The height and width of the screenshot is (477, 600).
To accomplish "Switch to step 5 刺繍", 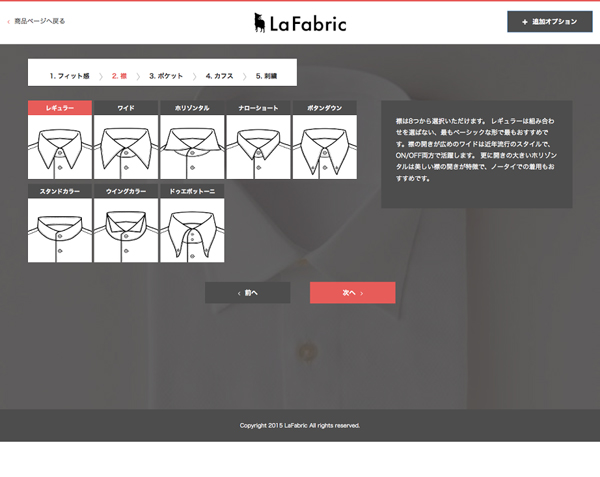I will click(x=266, y=76).
